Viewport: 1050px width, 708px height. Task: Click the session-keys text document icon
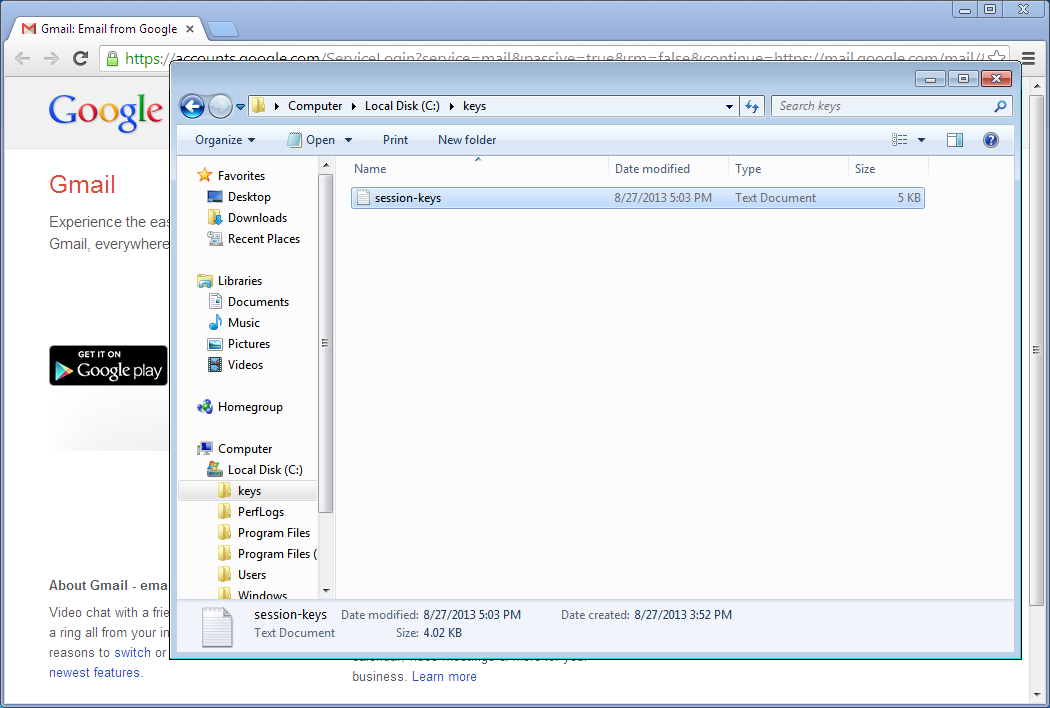pos(363,198)
